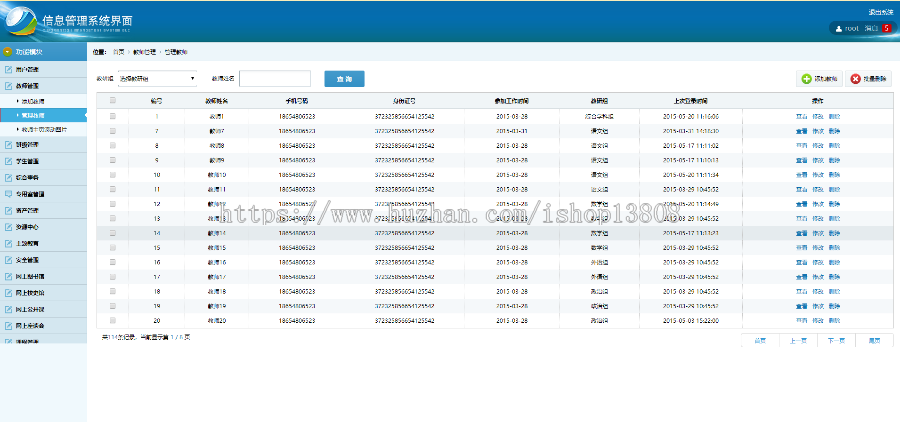Click the 用户管理 sidebar icon
The image size is (900, 422).
(x=9, y=69)
